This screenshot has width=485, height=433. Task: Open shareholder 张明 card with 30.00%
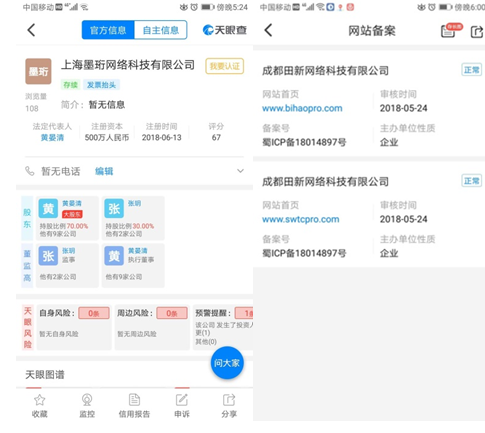(x=133, y=218)
